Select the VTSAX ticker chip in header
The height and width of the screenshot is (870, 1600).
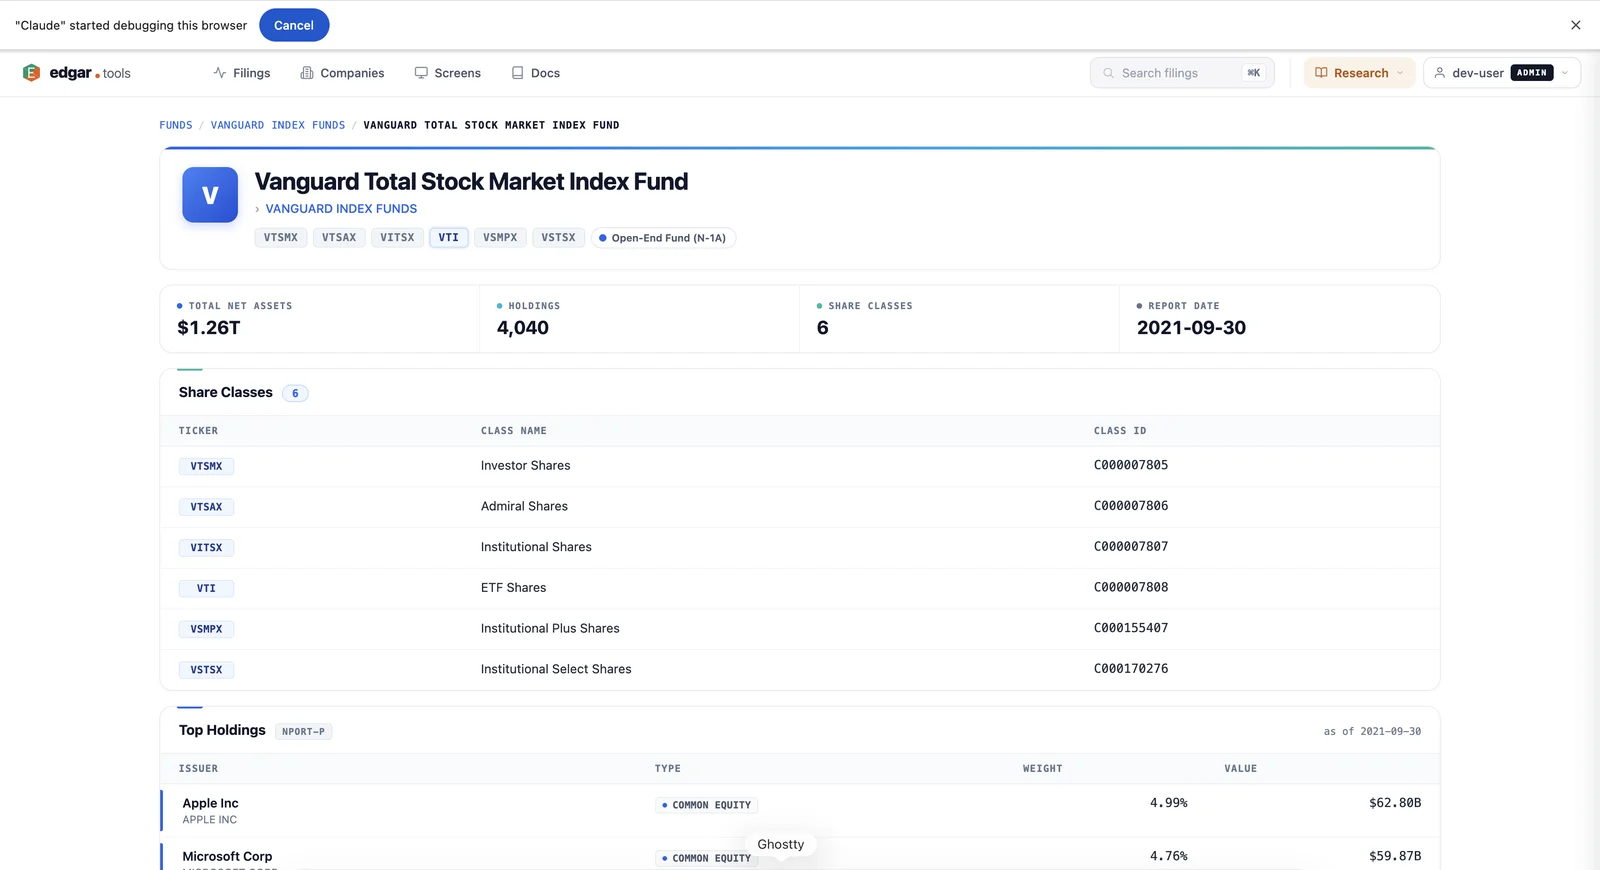339,238
